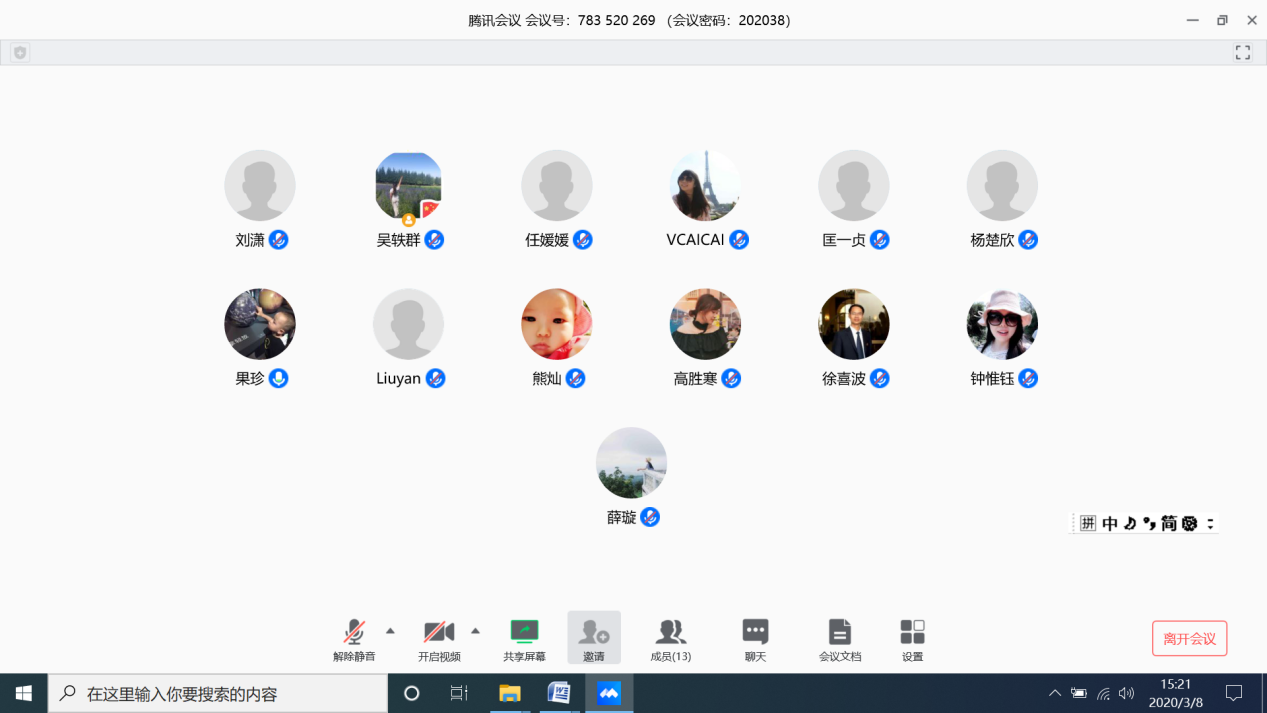Click 高胜寒's microphone status icon
The width and height of the screenshot is (1267, 713).
pyautogui.click(x=731, y=379)
